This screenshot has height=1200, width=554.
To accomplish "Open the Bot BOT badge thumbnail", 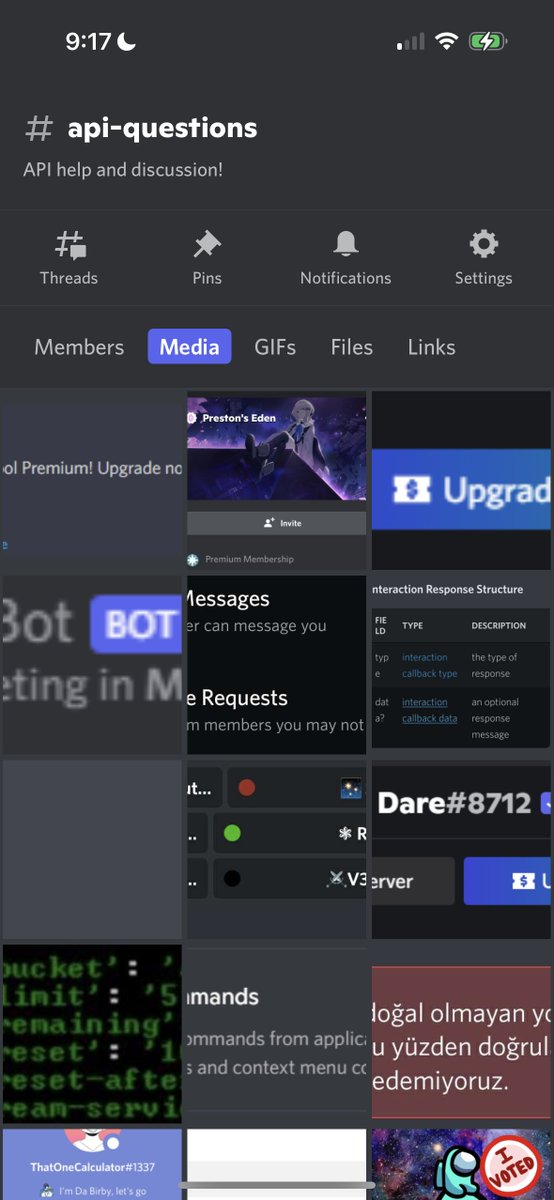I will click(92, 665).
